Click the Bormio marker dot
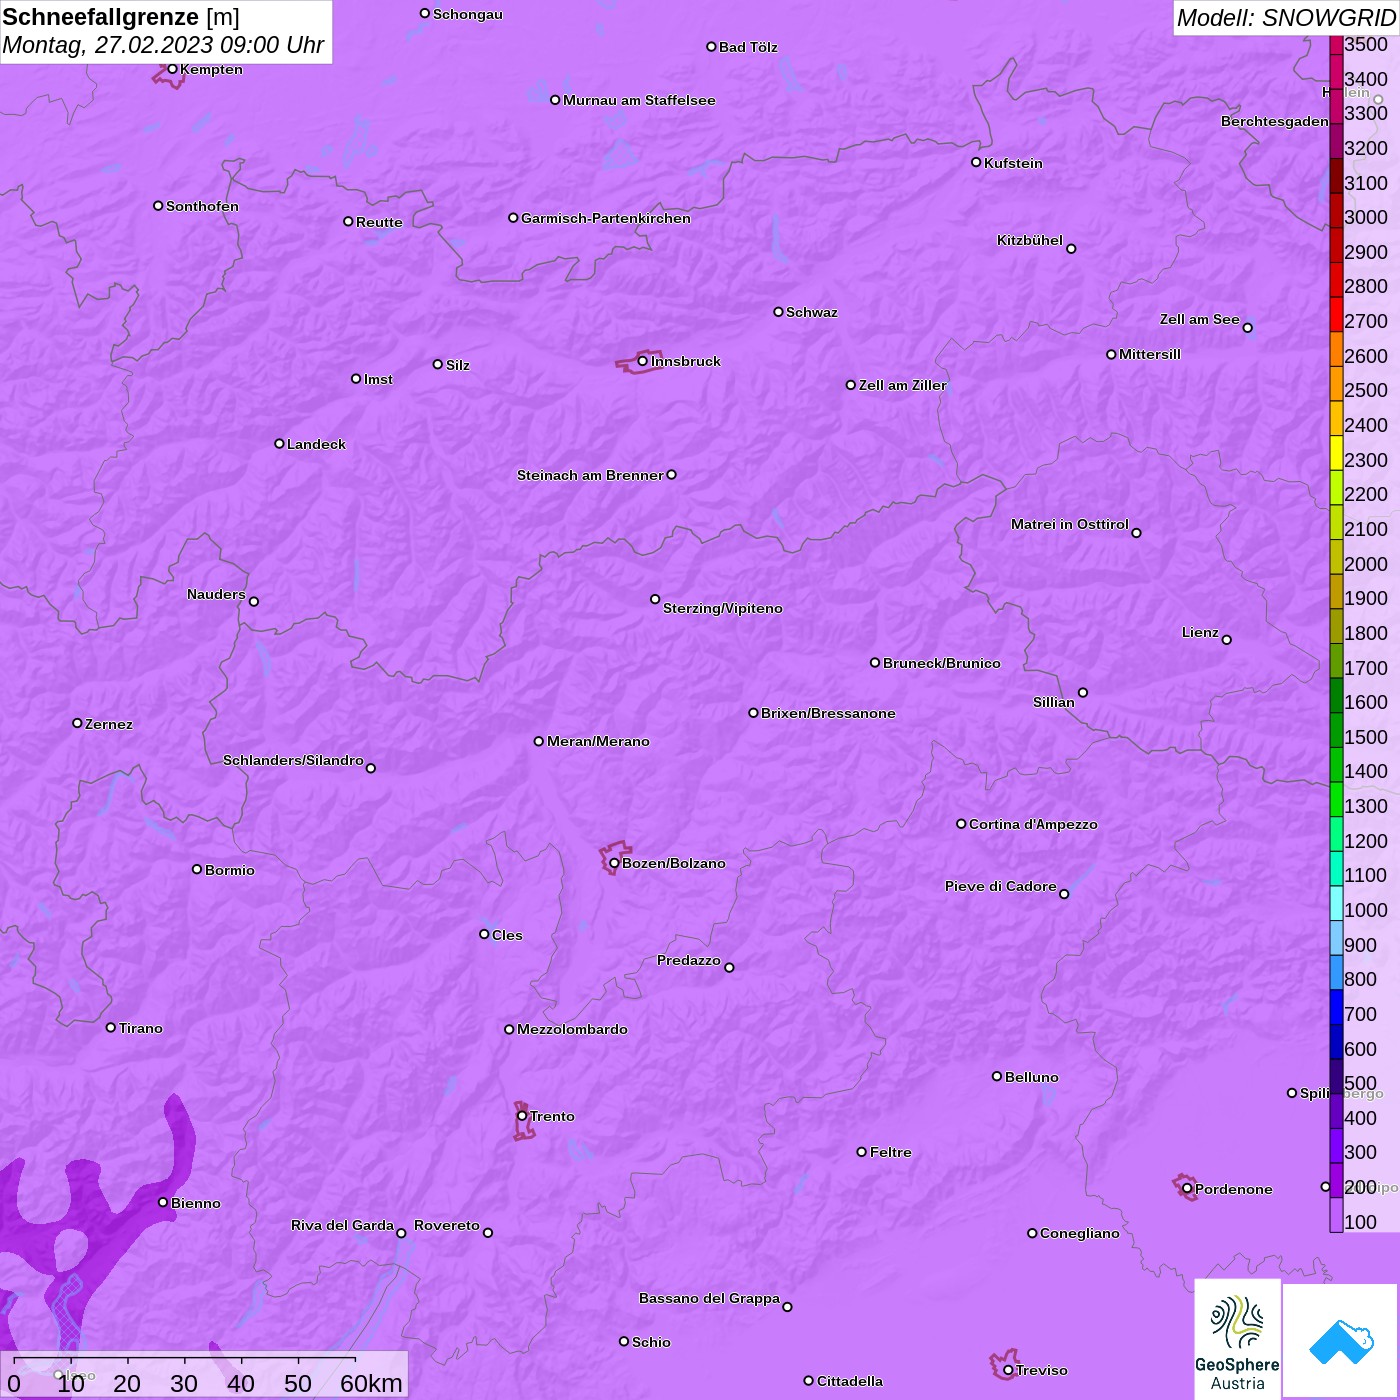 [x=197, y=869]
